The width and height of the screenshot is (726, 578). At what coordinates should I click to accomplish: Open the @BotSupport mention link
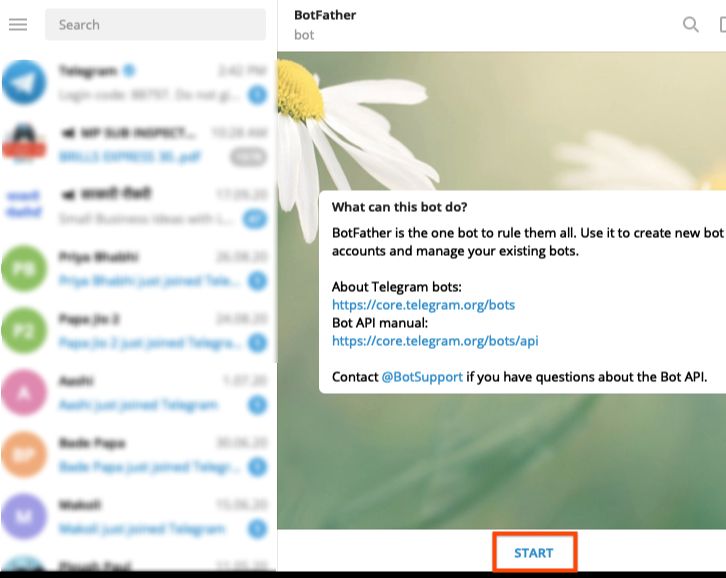[422, 377]
